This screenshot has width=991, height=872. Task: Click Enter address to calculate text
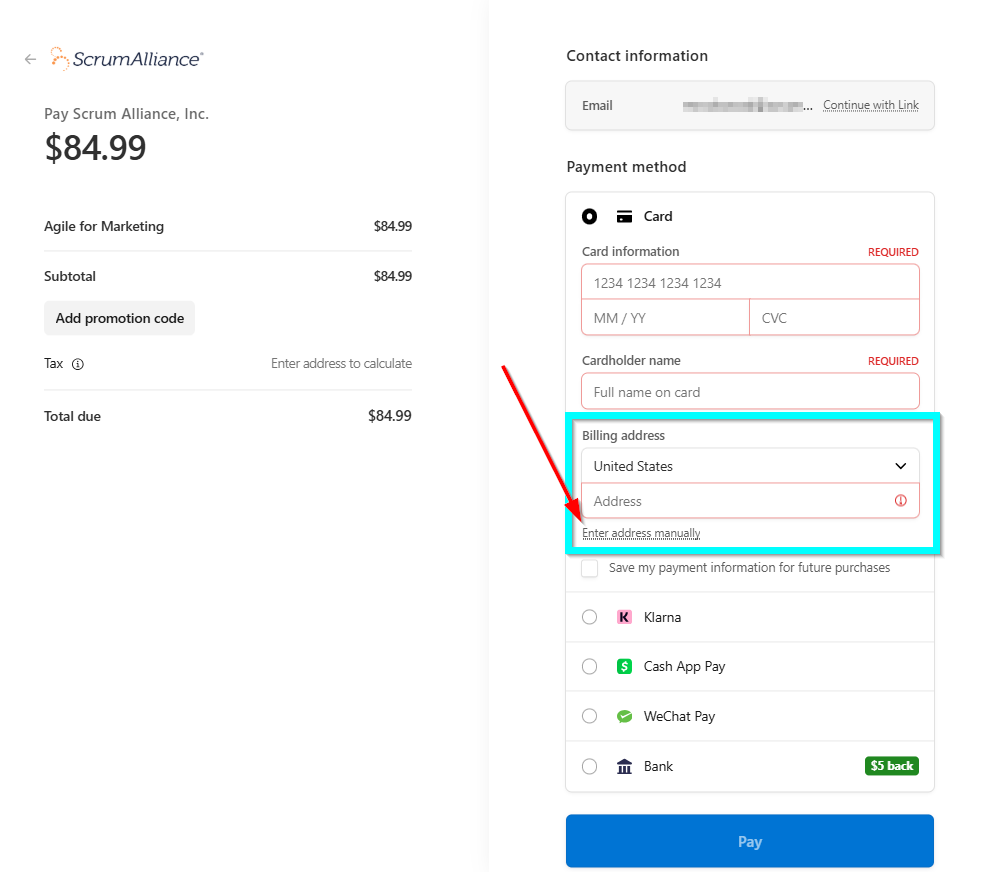[341, 363]
